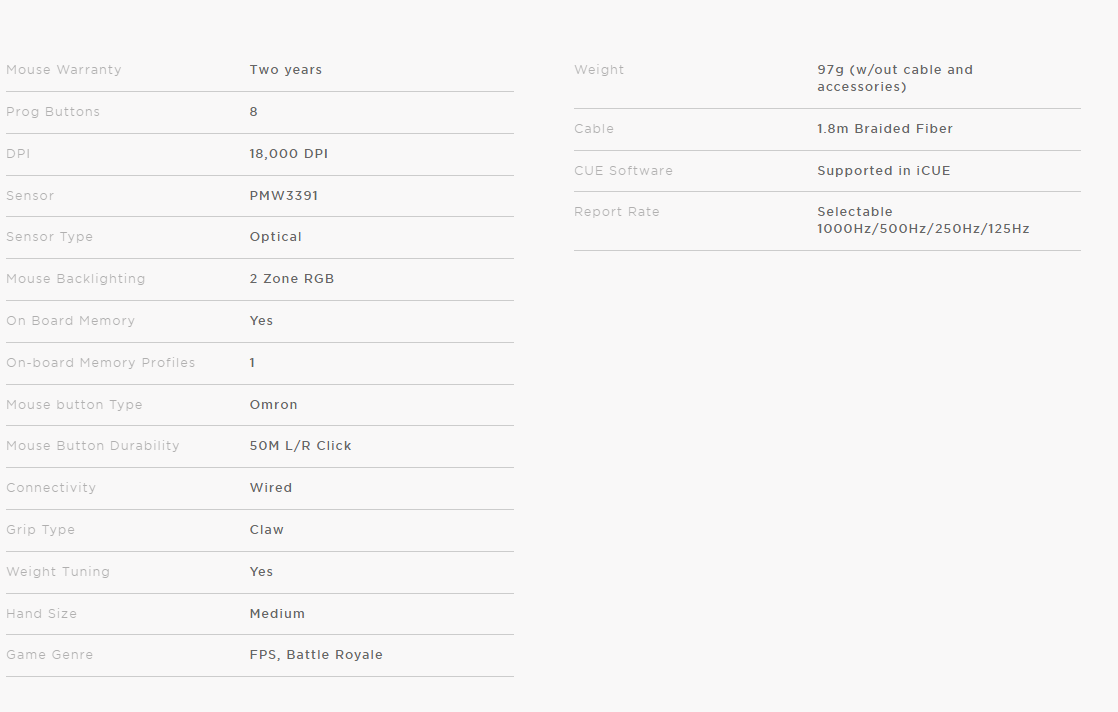Select the Two years warranty value

285,70
